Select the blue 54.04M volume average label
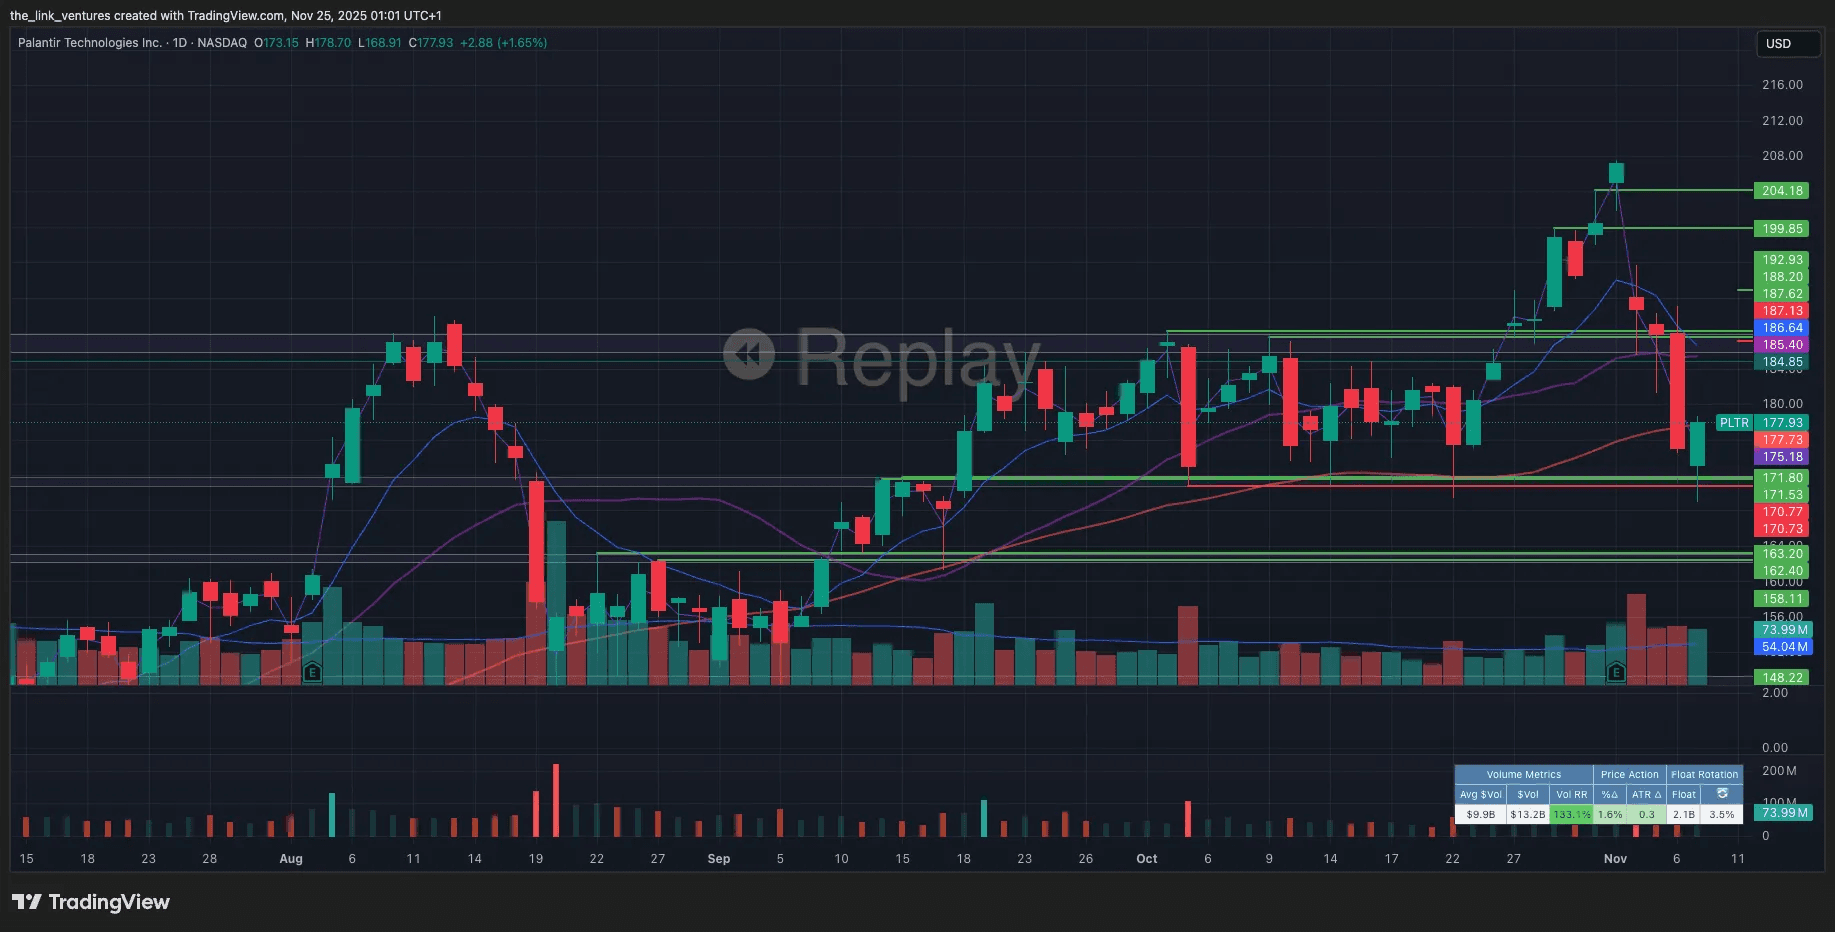1835x932 pixels. pos(1784,647)
